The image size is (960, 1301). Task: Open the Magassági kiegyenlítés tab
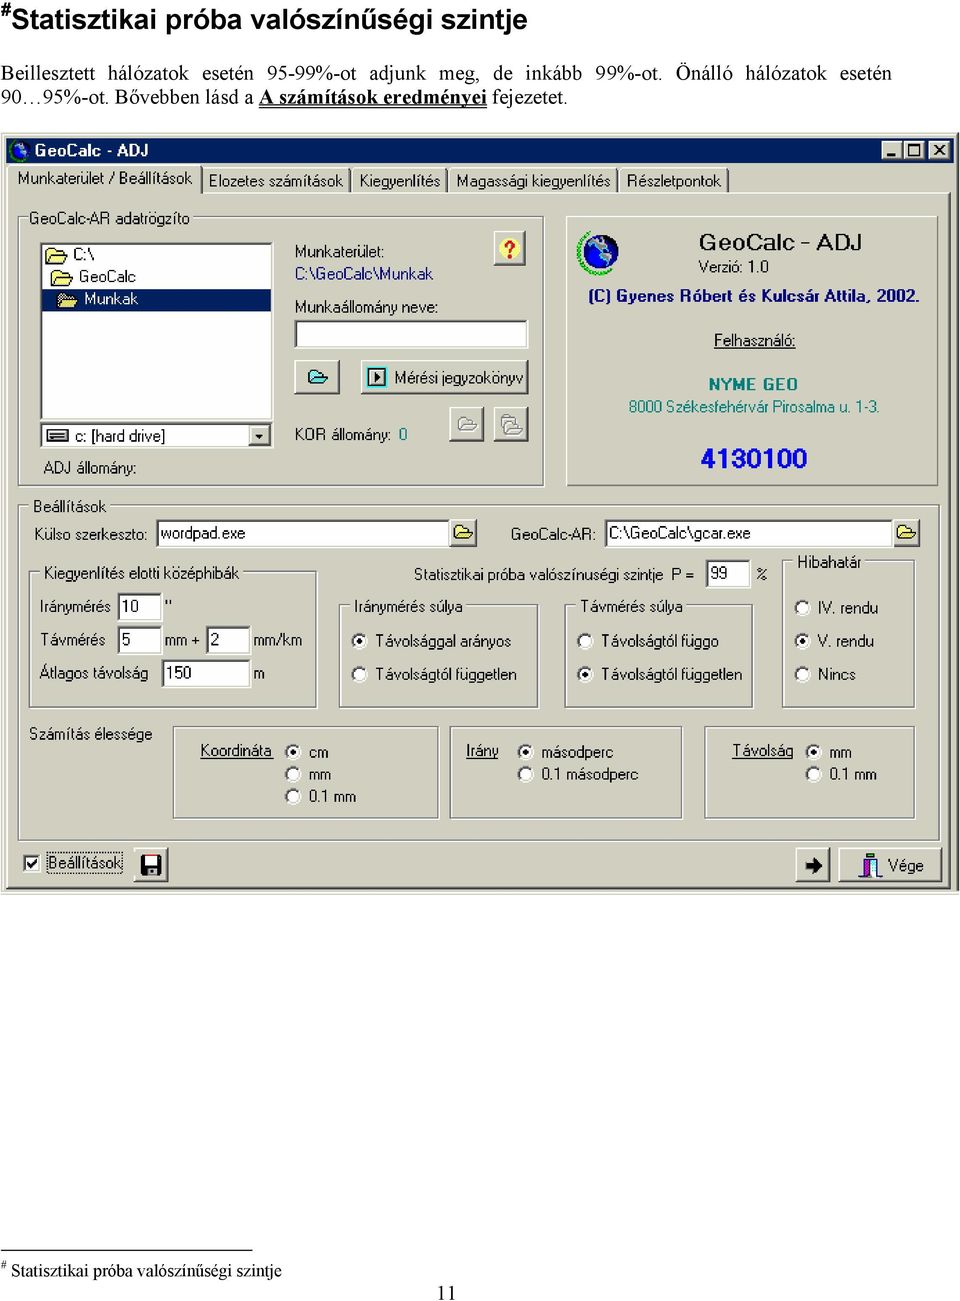[x=533, y=181]
